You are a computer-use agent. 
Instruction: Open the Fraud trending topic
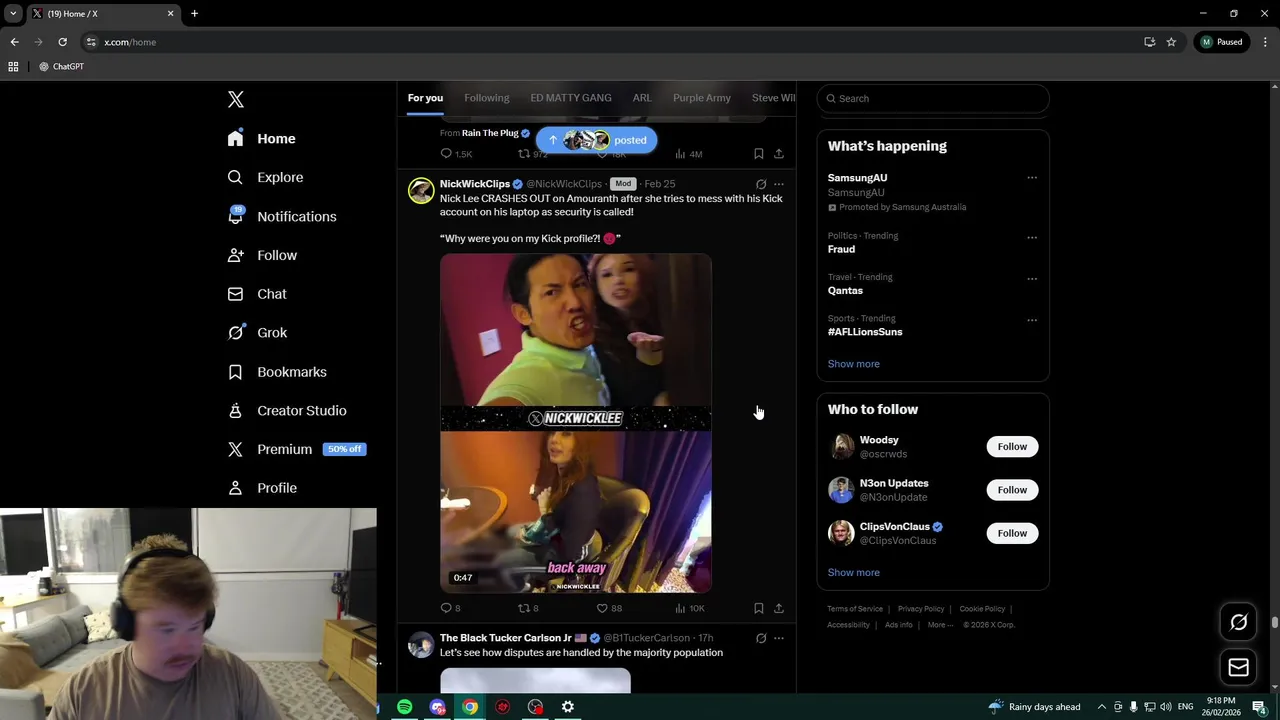(x=842, y=249)
